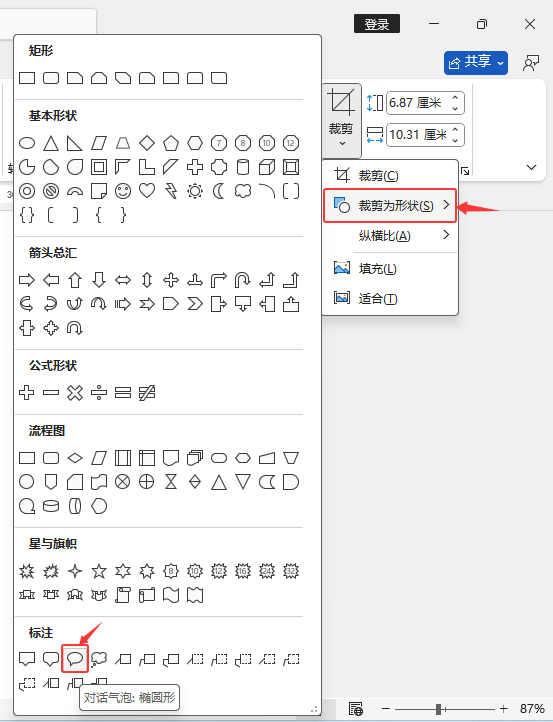Increase the height value with up spinner

455,97
